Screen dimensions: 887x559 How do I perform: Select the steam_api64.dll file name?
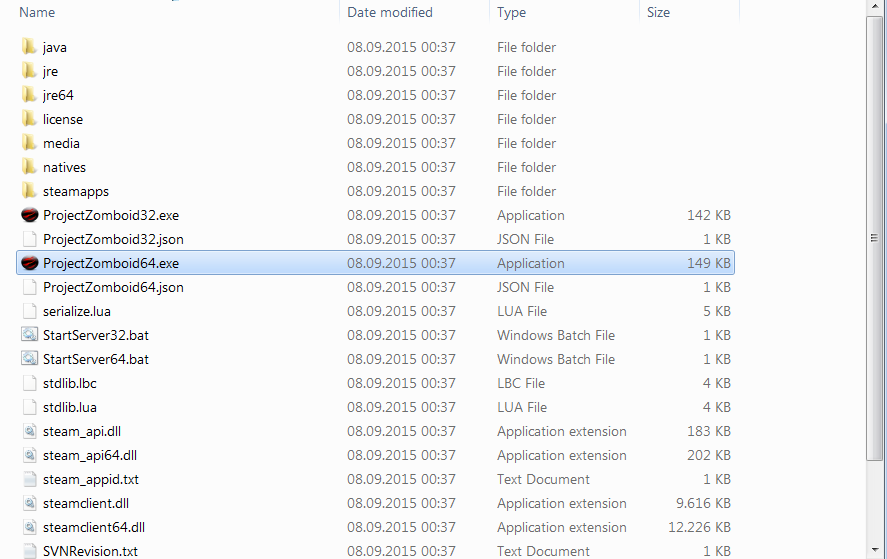[x=90, y=455]
